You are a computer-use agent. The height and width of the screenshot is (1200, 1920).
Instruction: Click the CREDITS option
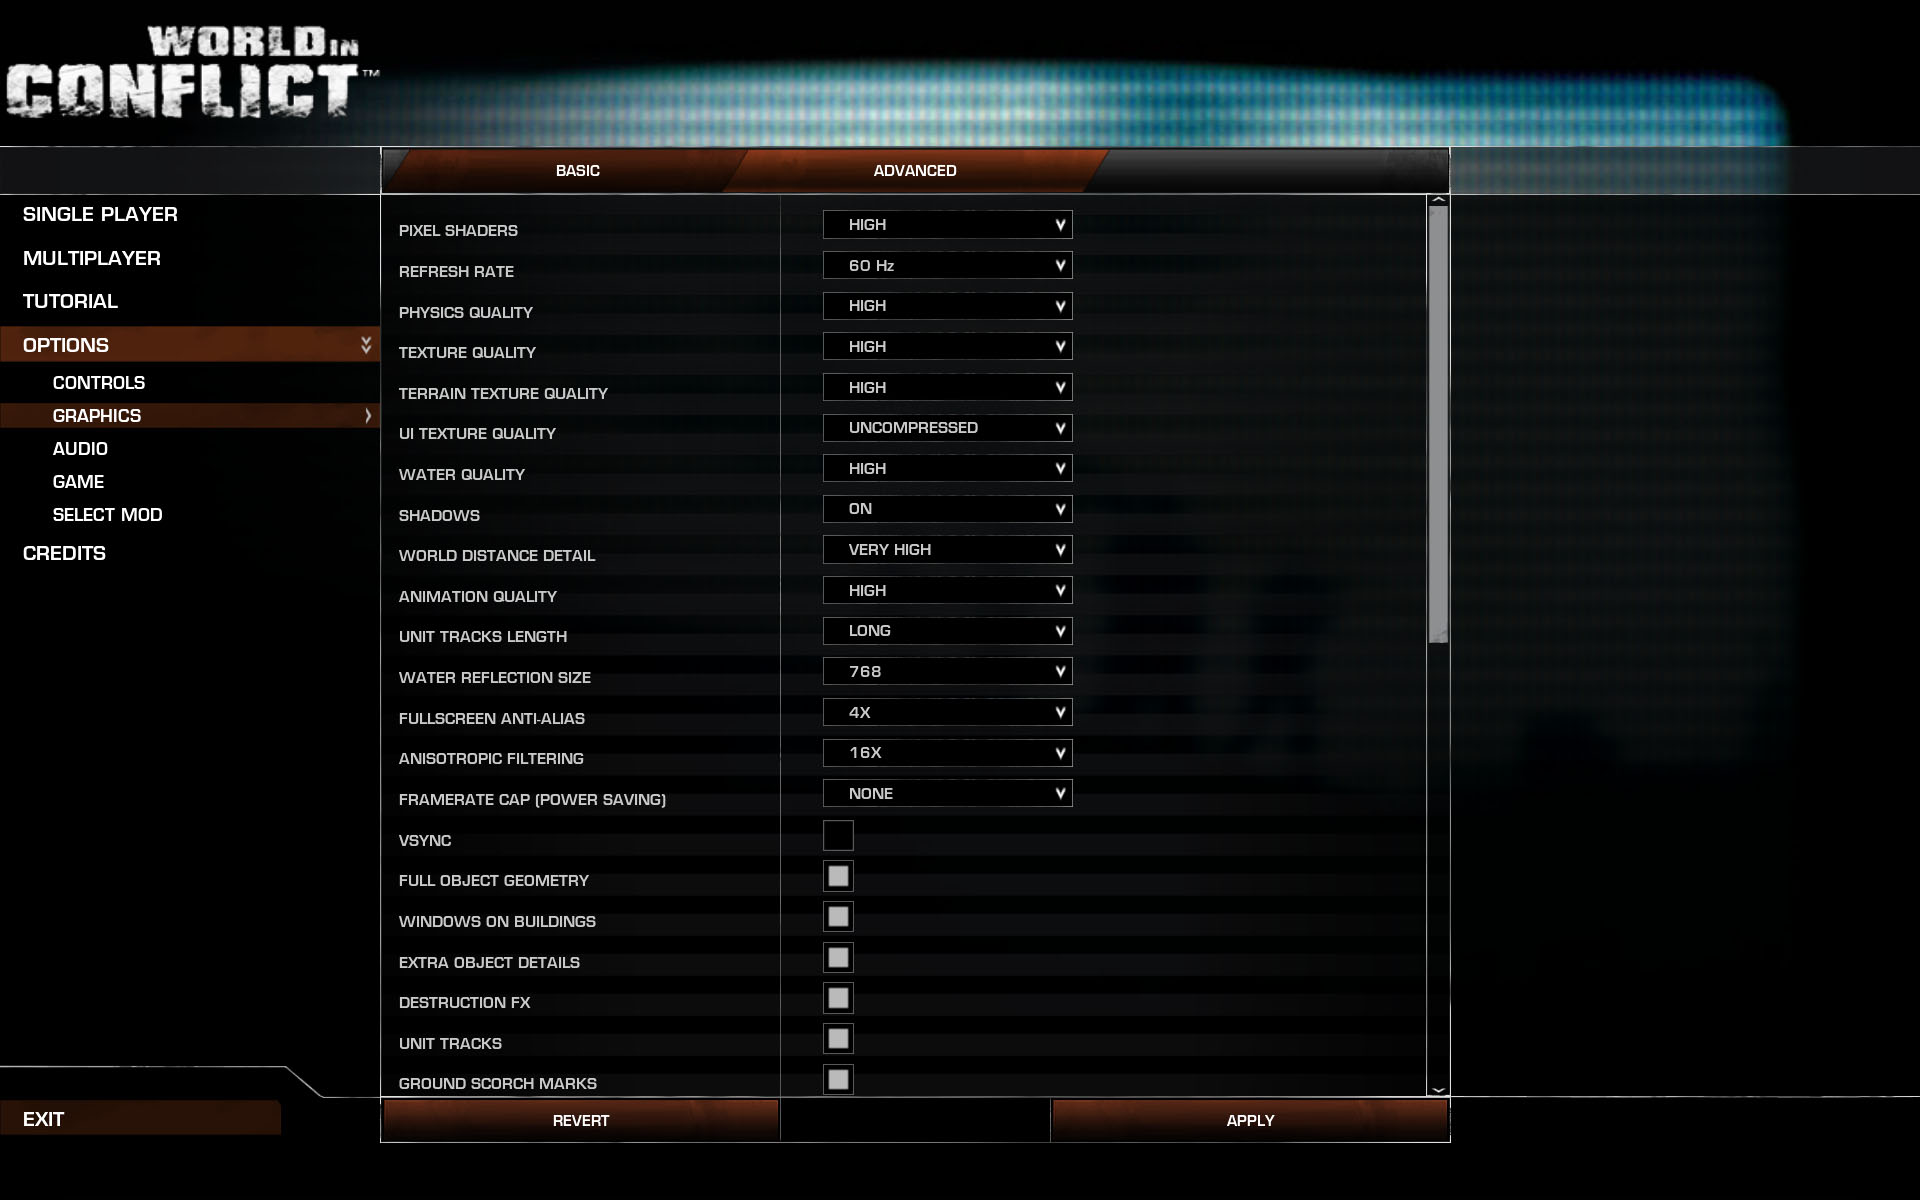[65, 552]
